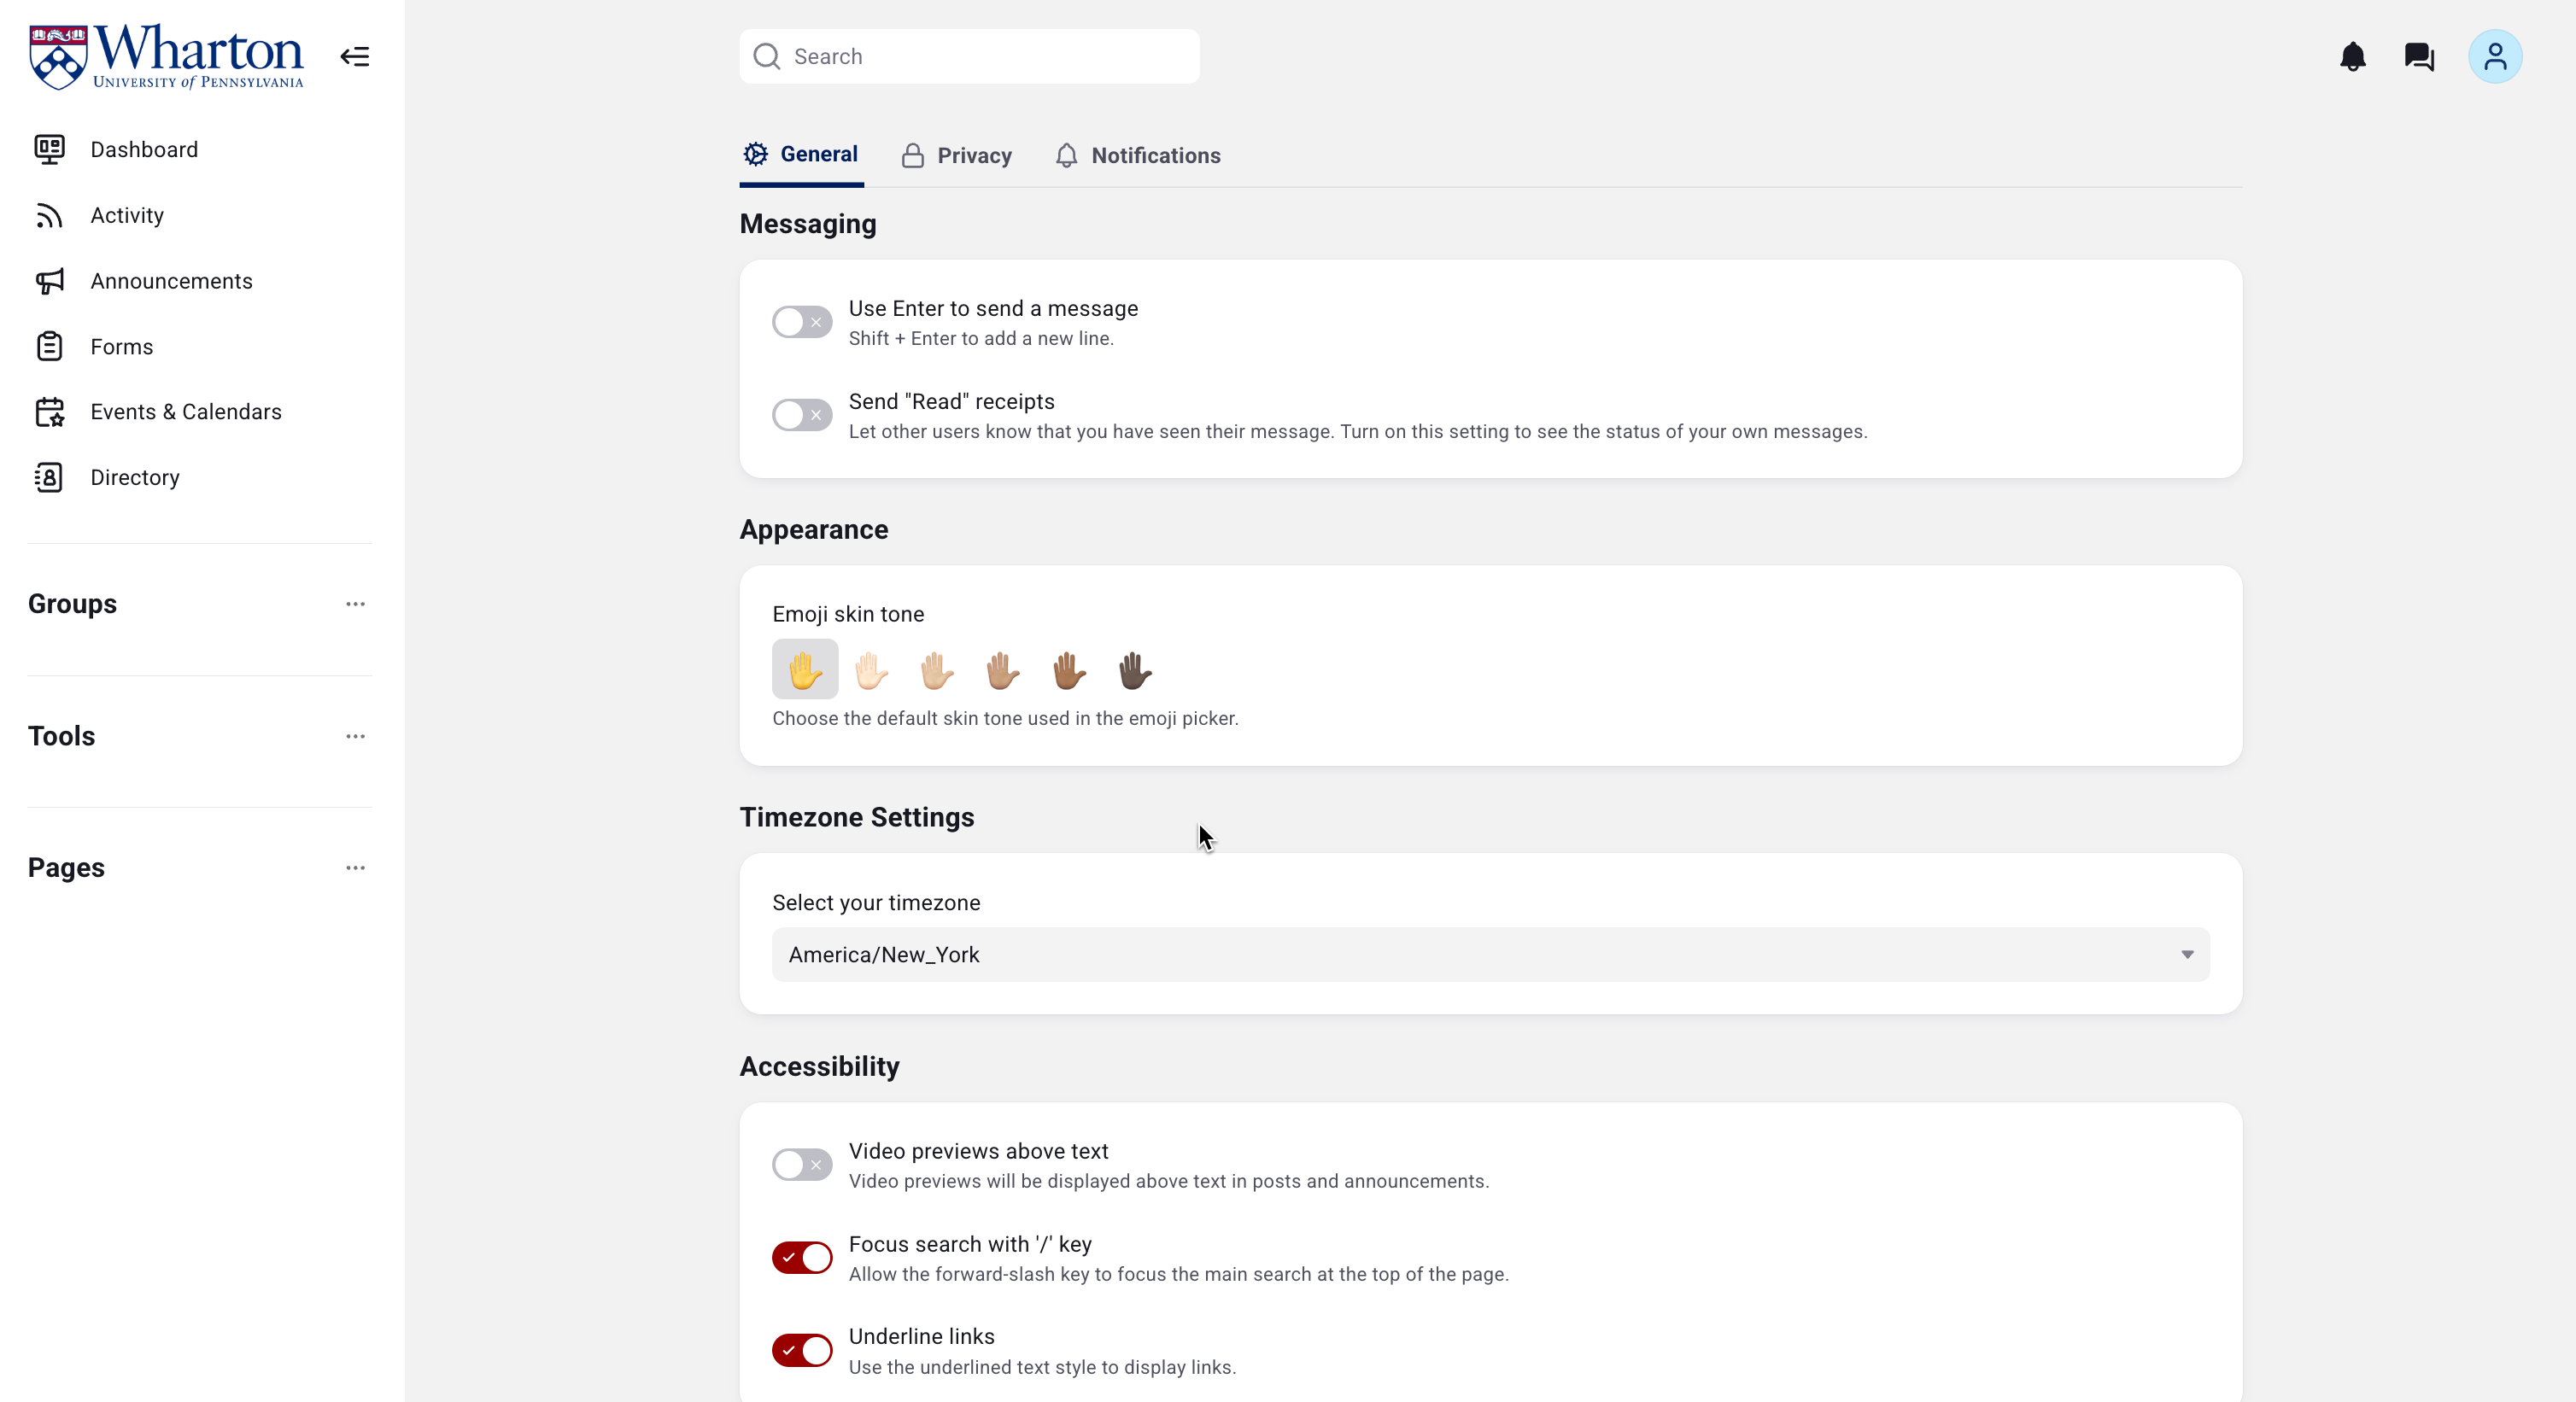Enable Use Enter to send a message
The image size is (2576, 1402).
pyautogui.click(x=802, y=322)
